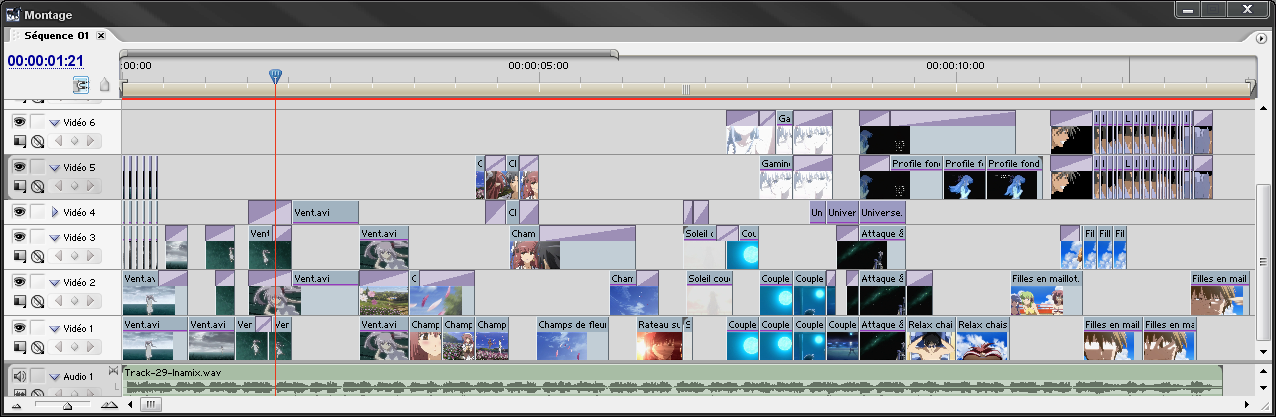Toggle lock box on Vidéo 6
The height and width of the screenshot is (417, 1276).
point(37,121)
